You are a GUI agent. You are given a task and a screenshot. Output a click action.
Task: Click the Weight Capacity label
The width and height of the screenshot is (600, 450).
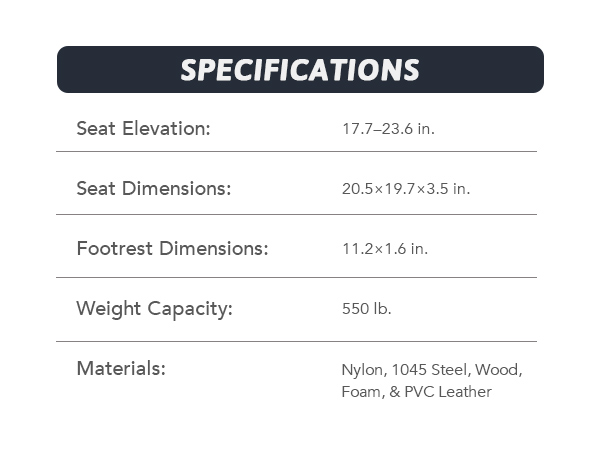[x=154, y=308]
